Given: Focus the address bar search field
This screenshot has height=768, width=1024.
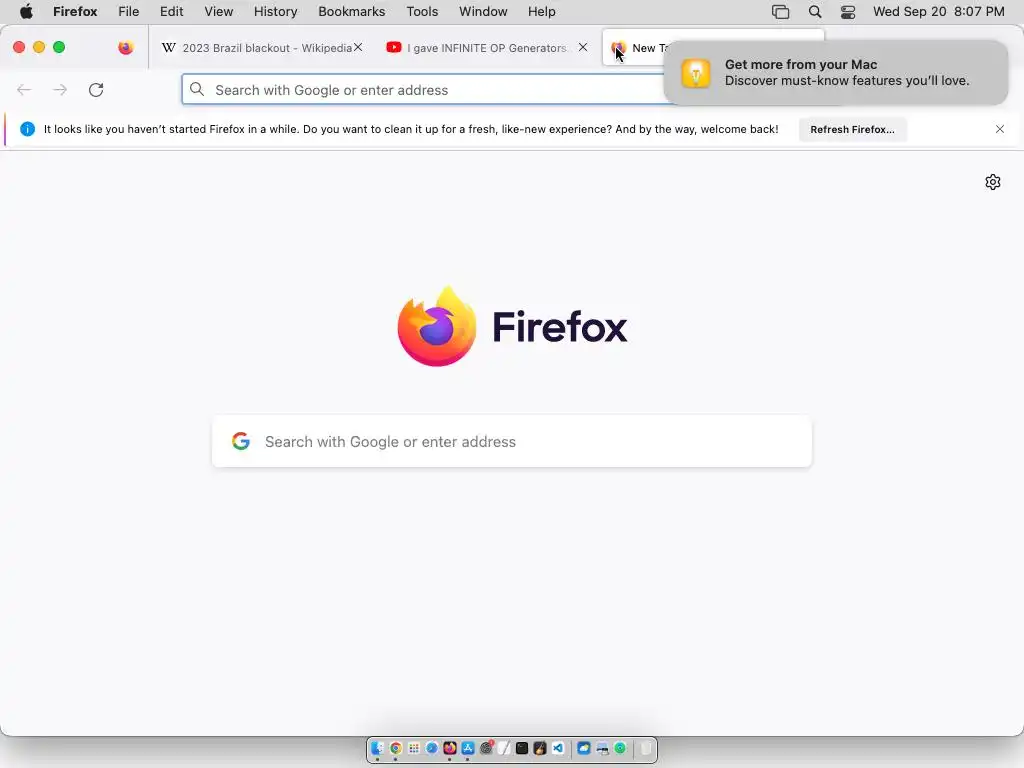Looking at the screenshot, I should tap(424, 89).
